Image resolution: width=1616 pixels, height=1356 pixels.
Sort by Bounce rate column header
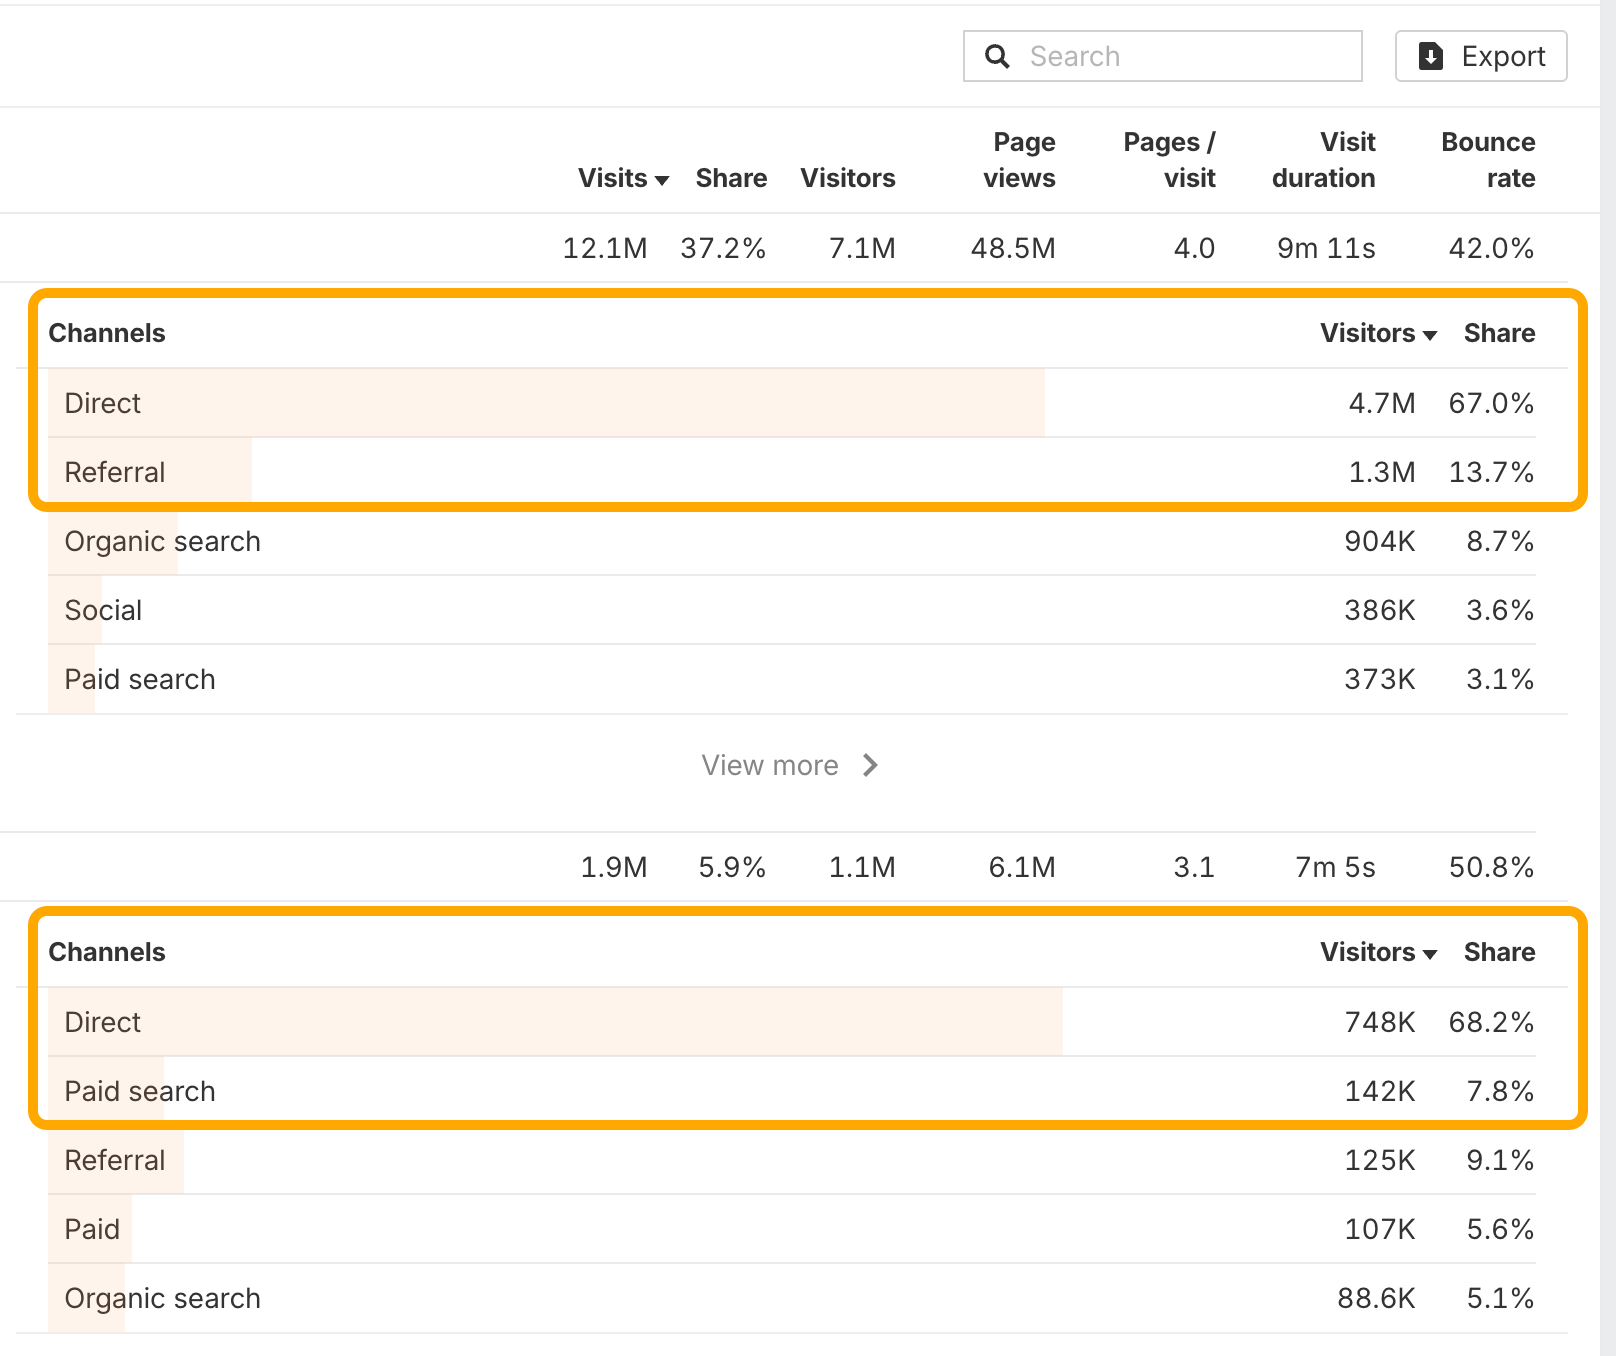(1488, 160)
